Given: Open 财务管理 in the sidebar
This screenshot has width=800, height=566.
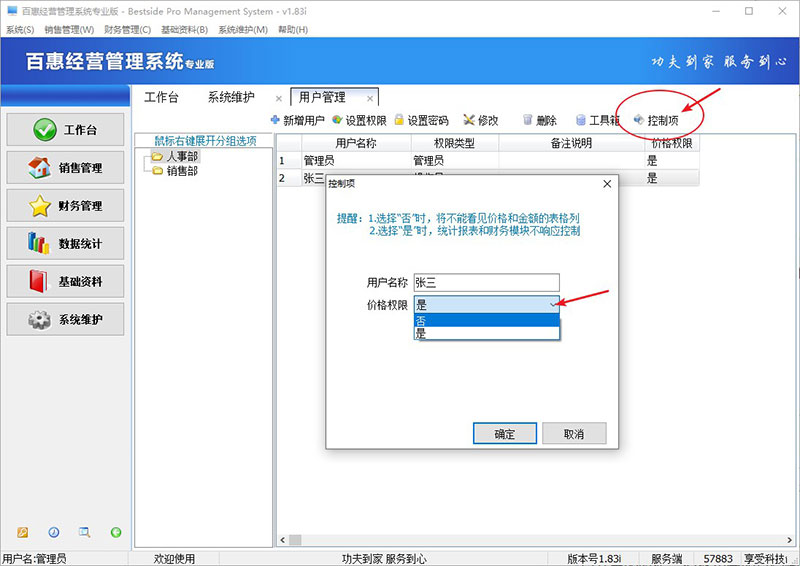Looking at the screenshot, I should [x=65, y=206].
